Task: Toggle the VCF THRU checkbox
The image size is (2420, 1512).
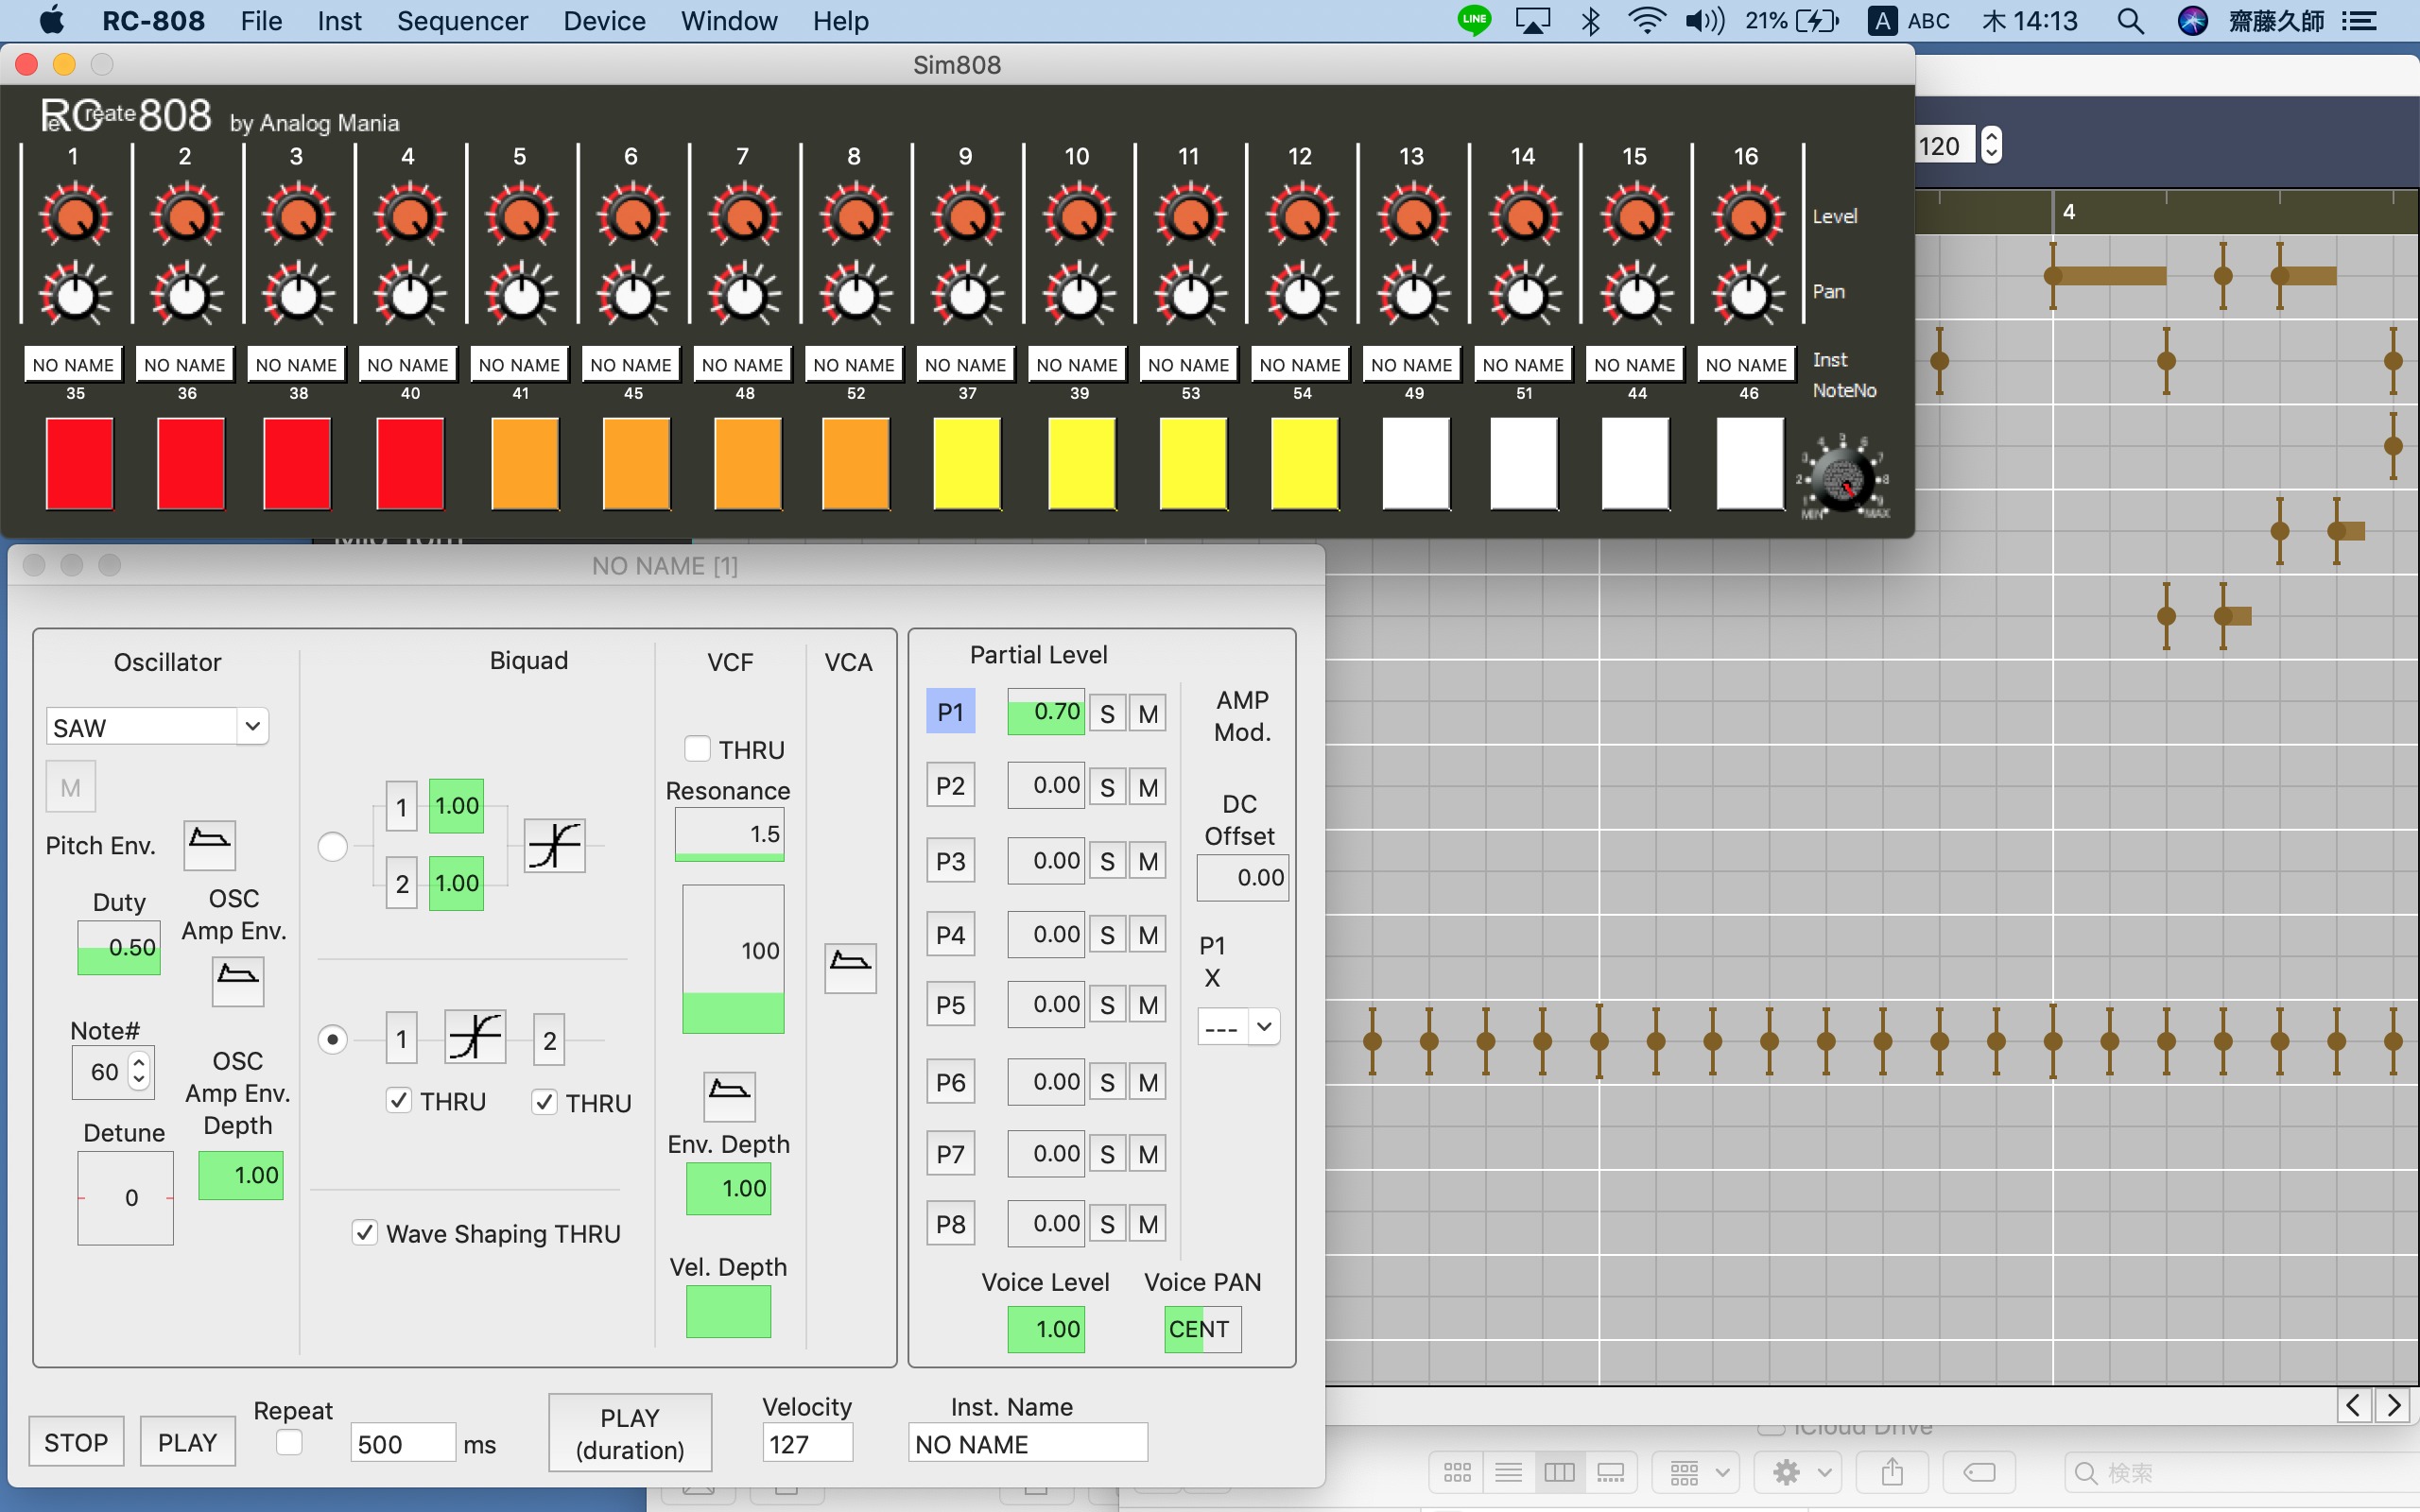Action: pos(697,749)
